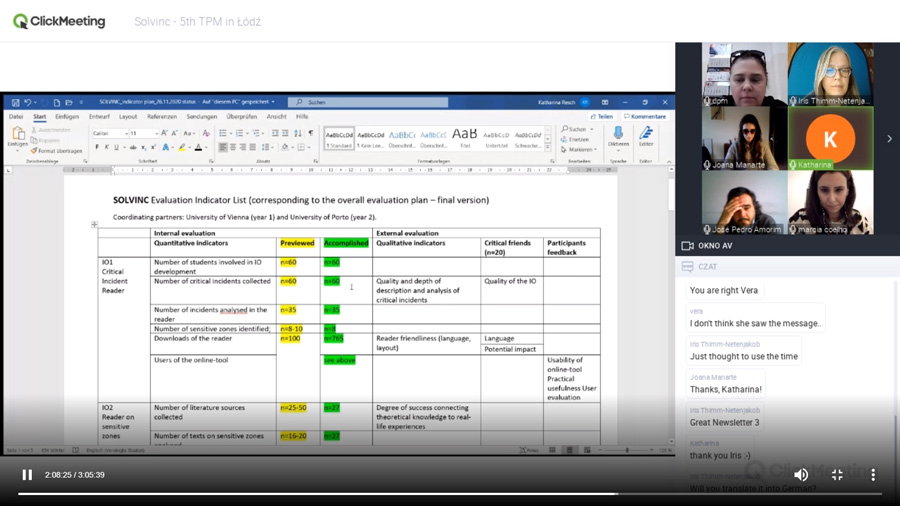
Task: Open the undo history dropdown arrow
Action: coord(35,102)
